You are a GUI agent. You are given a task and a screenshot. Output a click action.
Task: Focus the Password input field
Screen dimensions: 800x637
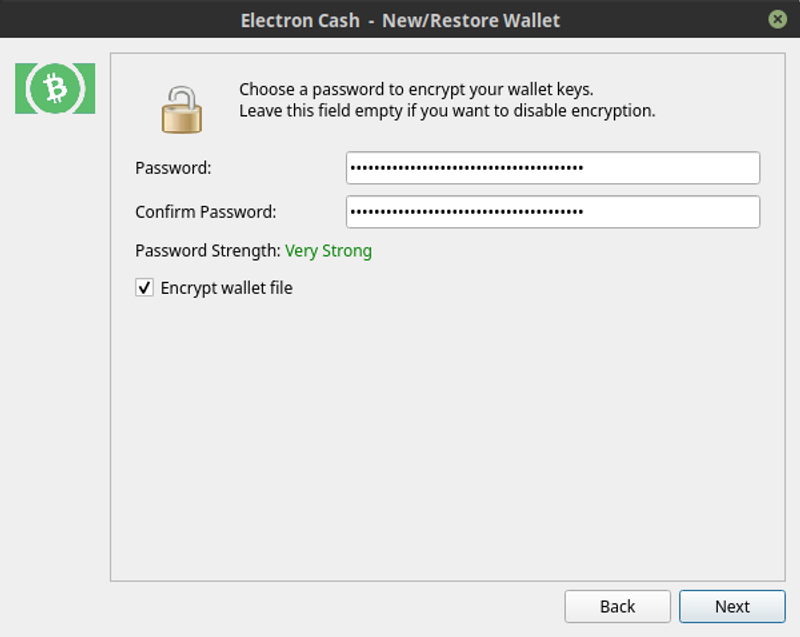click(552, 168)
